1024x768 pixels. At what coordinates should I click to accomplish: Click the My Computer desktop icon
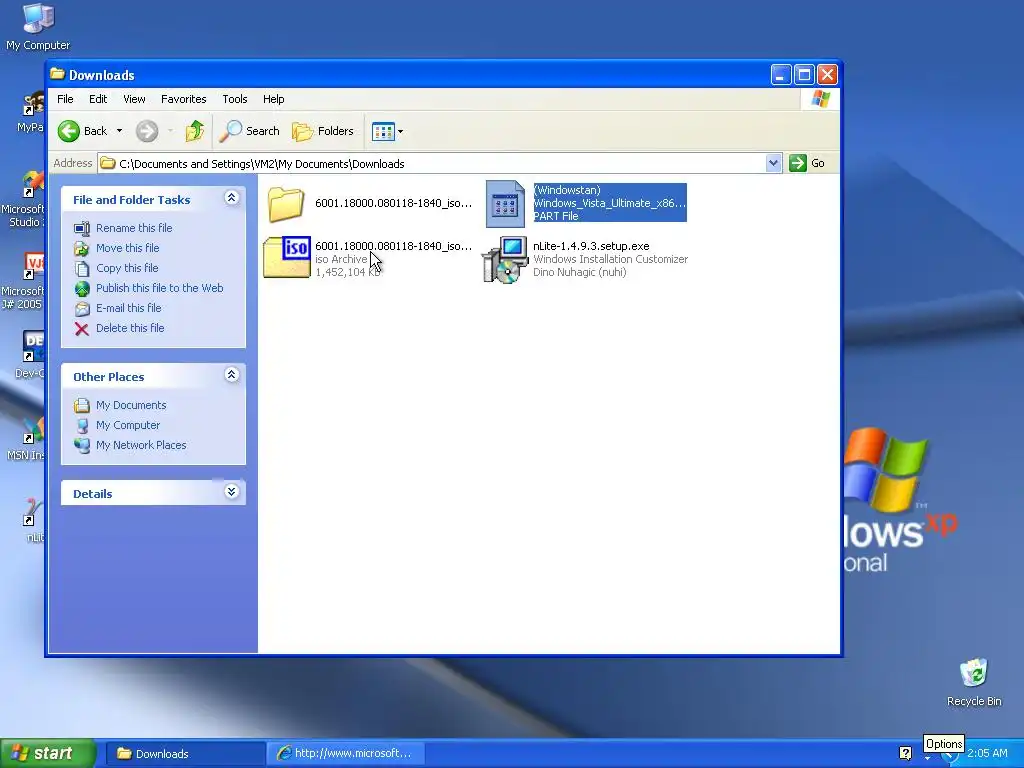click(x=38, y=27)
